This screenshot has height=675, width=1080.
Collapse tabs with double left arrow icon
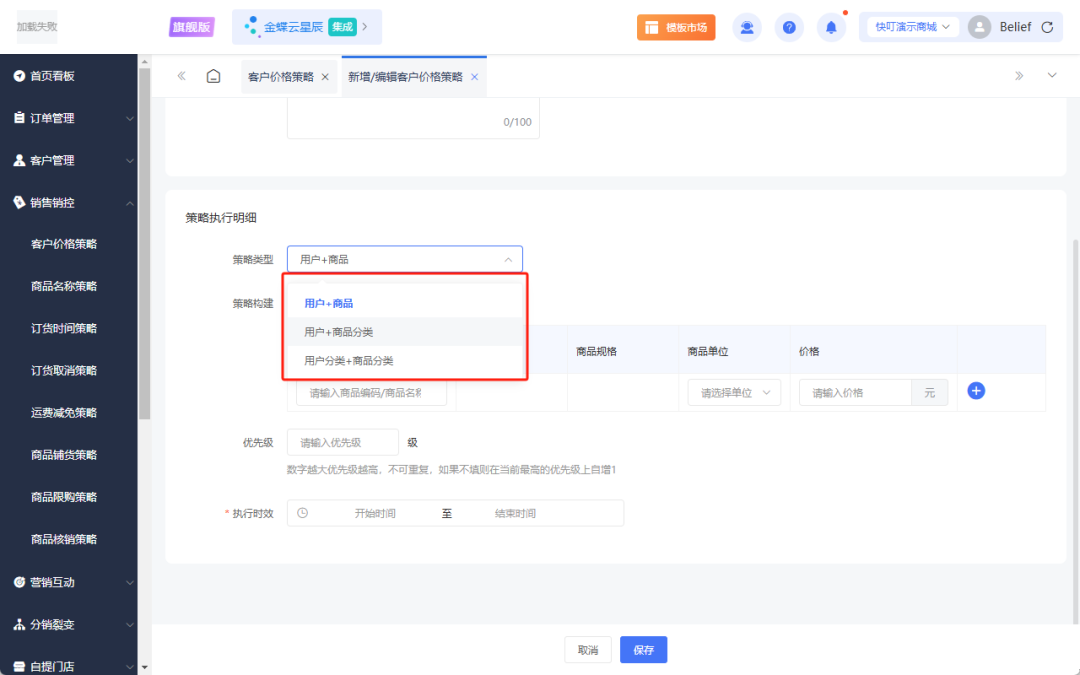[x=181, y=76]
